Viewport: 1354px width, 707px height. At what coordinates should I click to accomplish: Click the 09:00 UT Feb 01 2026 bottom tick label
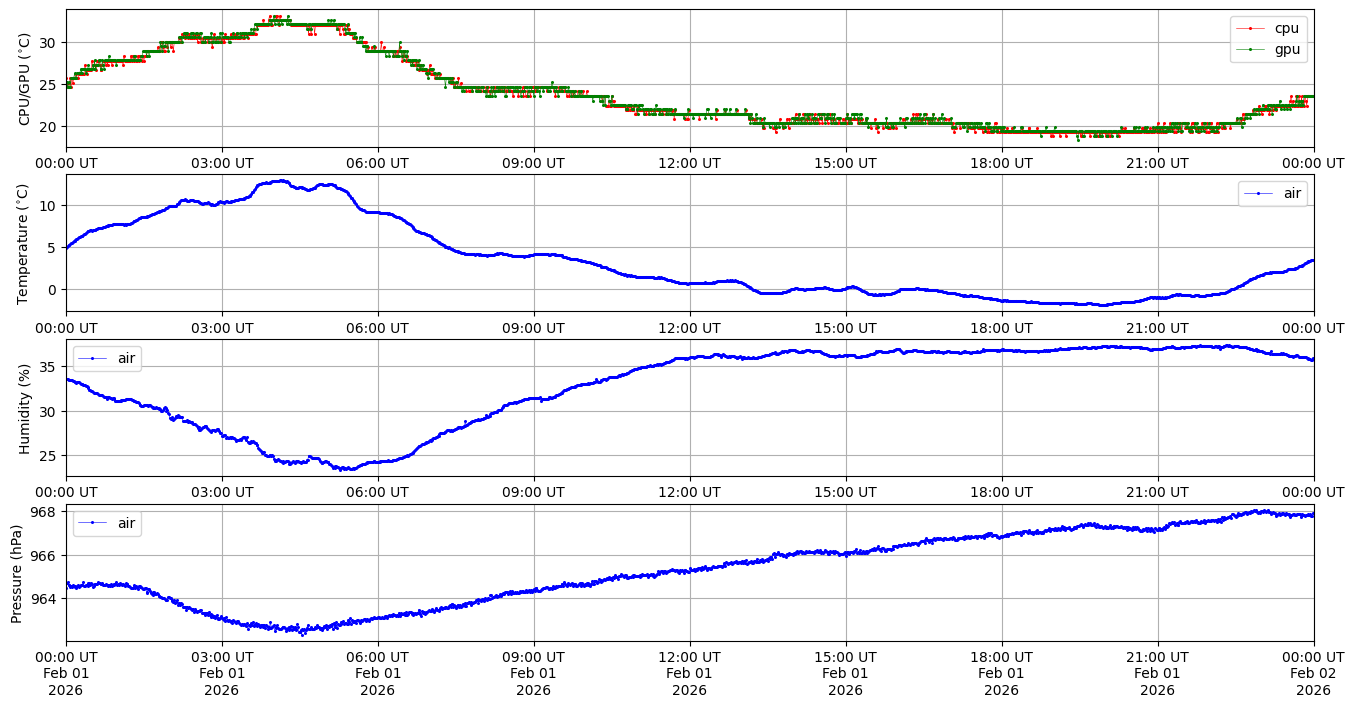tap(533, 674)
